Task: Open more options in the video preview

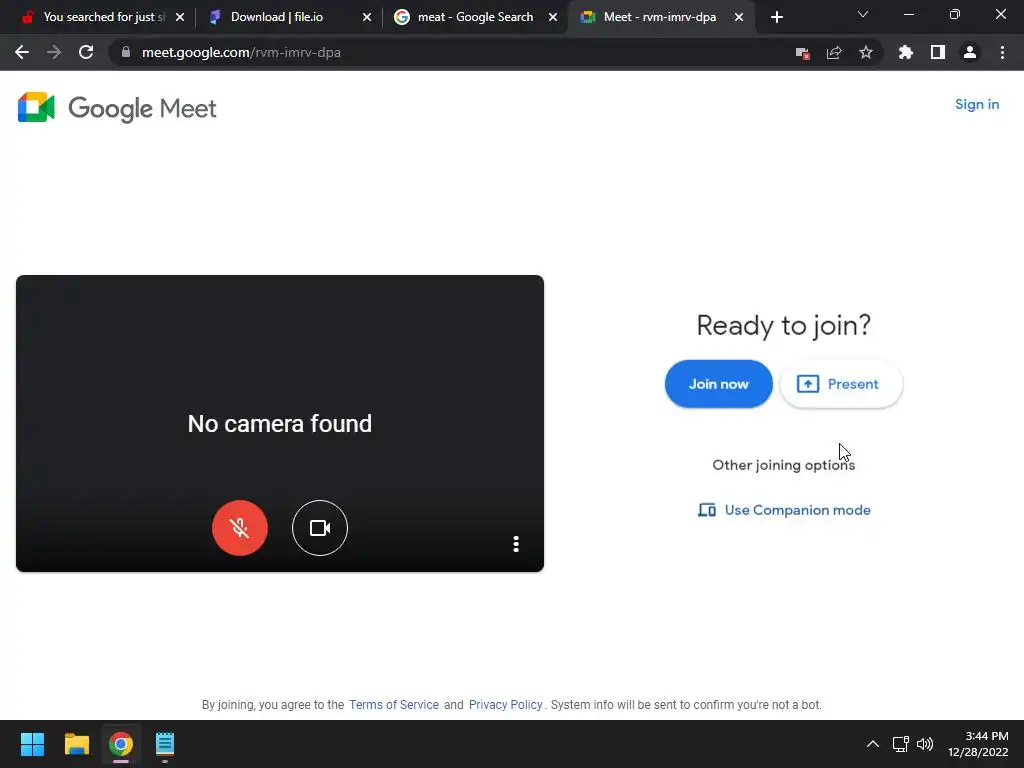Action: 516,544
